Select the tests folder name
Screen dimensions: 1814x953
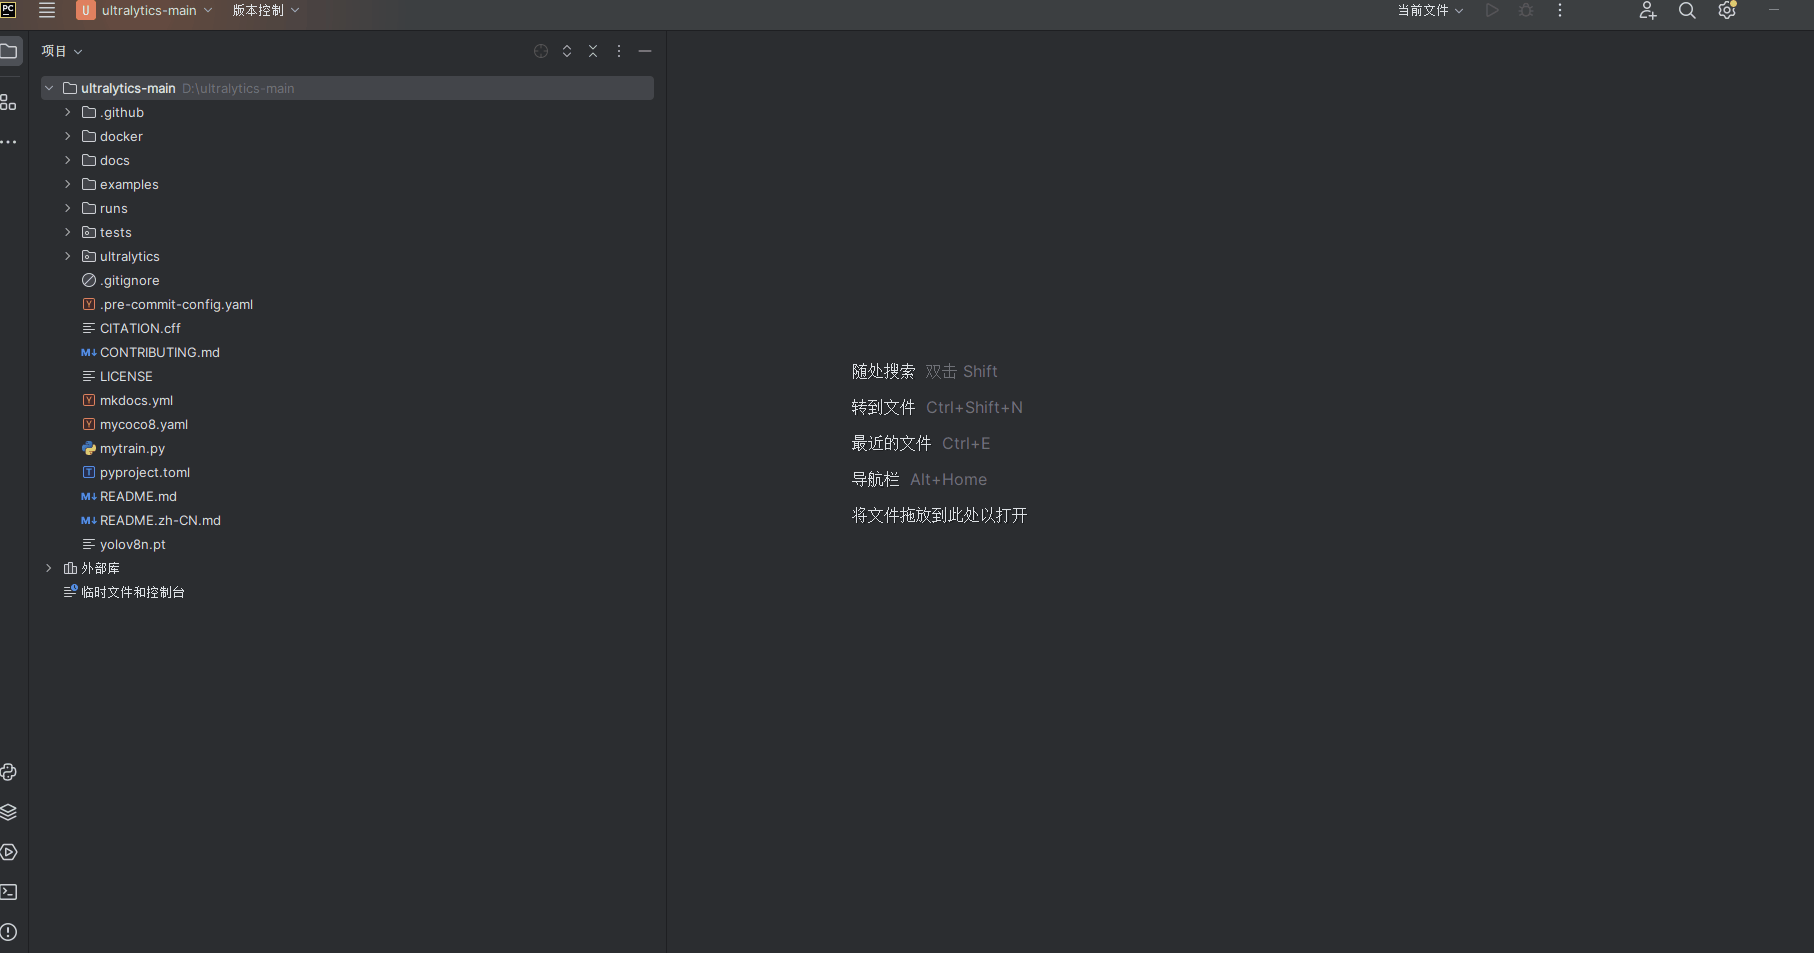point(116,232)
